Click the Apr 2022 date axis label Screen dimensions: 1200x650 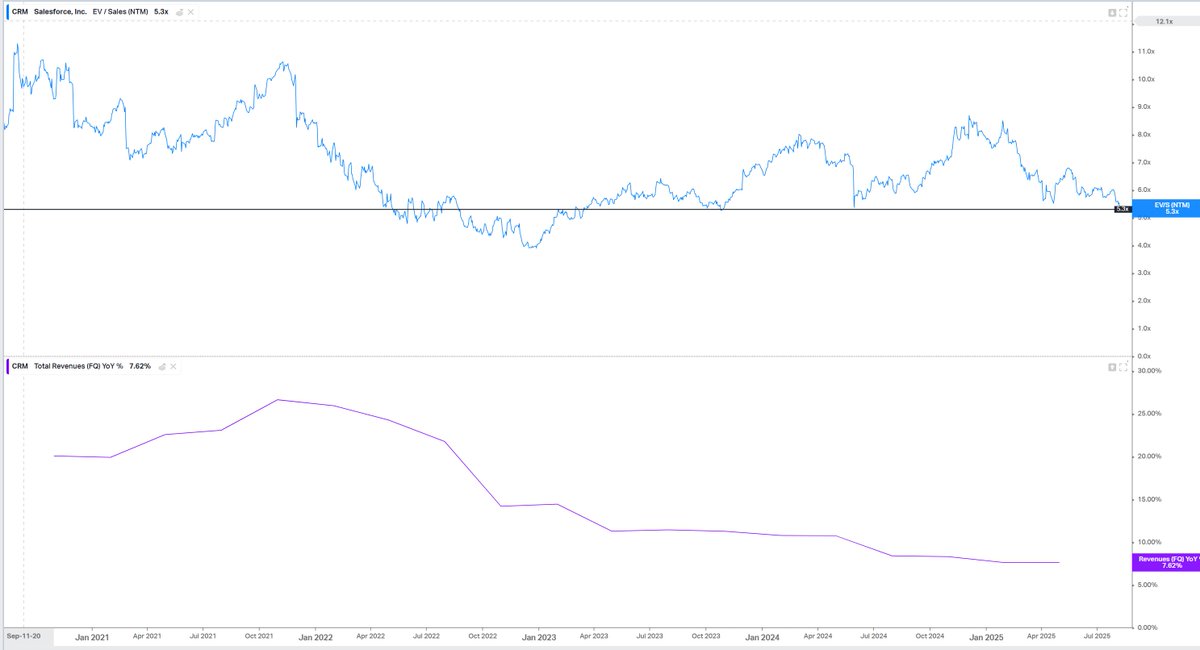(371, 635)
